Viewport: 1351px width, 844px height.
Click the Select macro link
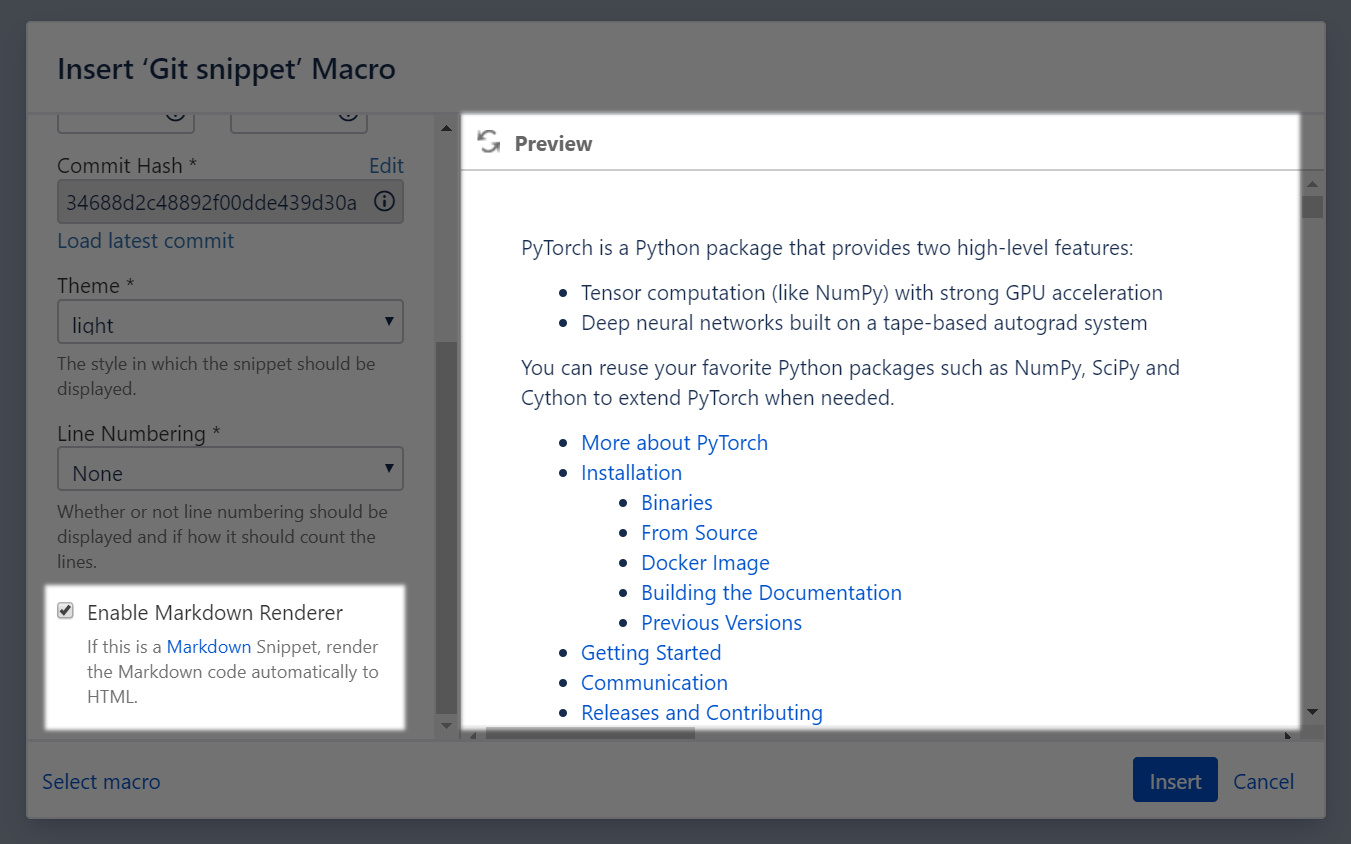tap(101, 781)
